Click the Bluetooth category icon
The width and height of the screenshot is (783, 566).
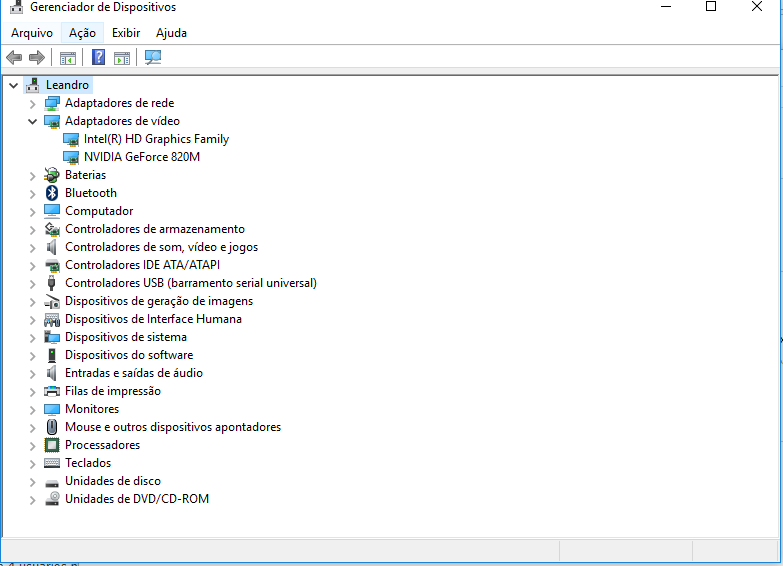[52, 193]
